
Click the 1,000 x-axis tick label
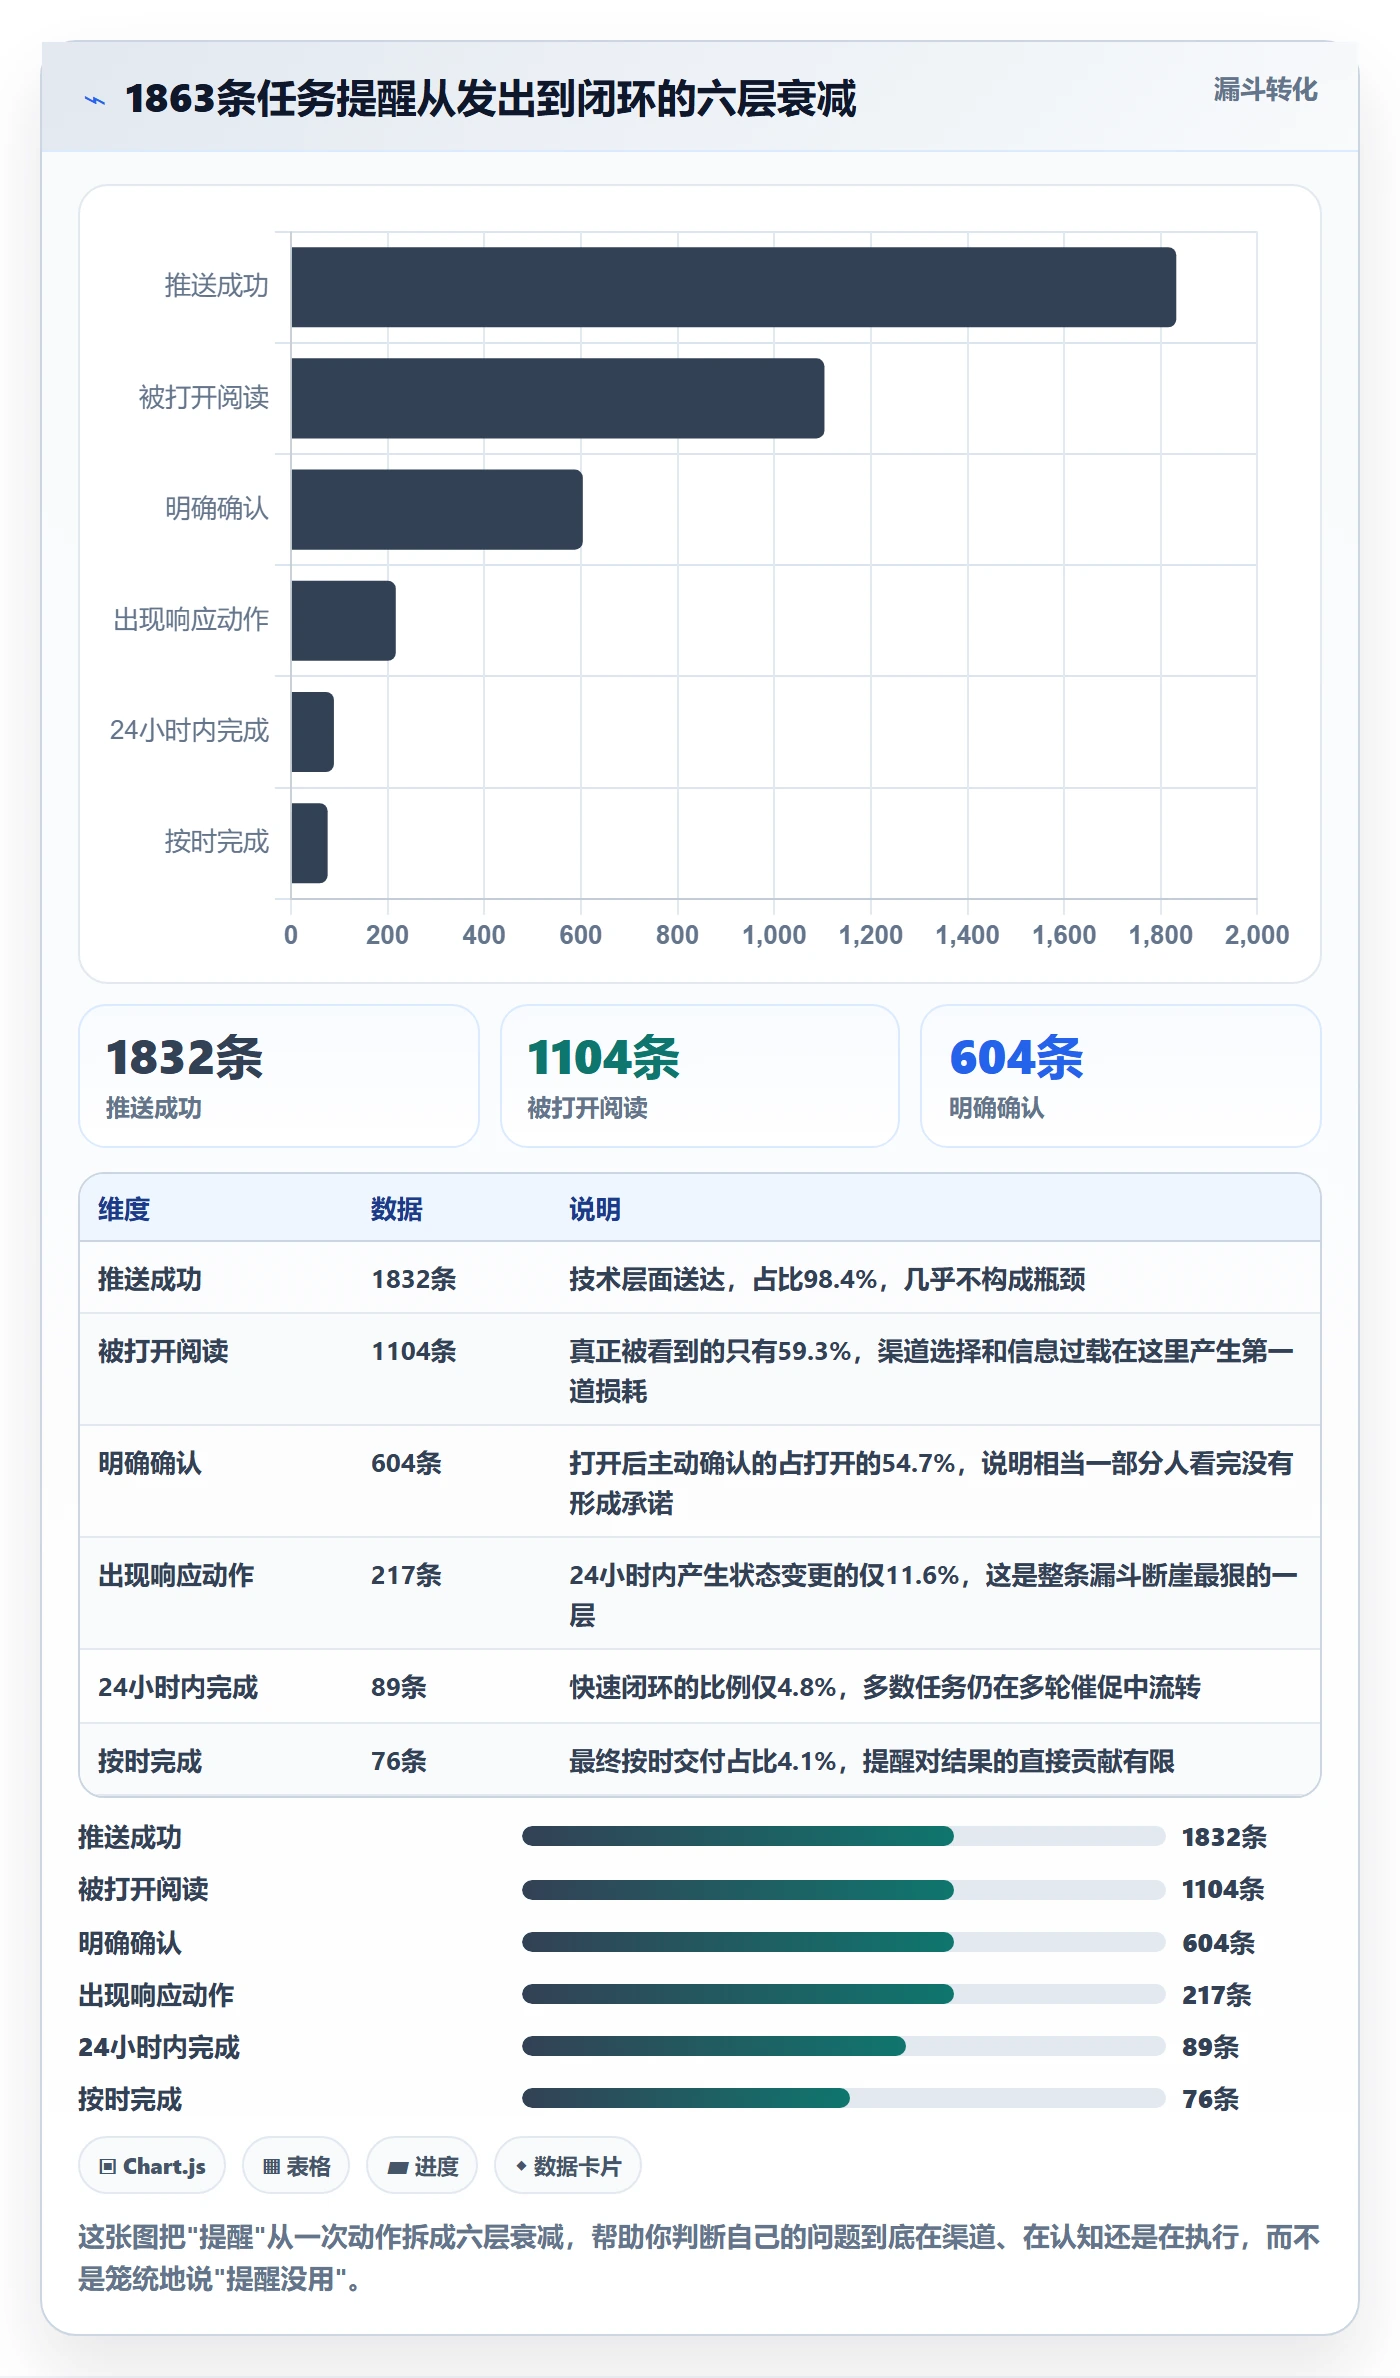(774, 935)
